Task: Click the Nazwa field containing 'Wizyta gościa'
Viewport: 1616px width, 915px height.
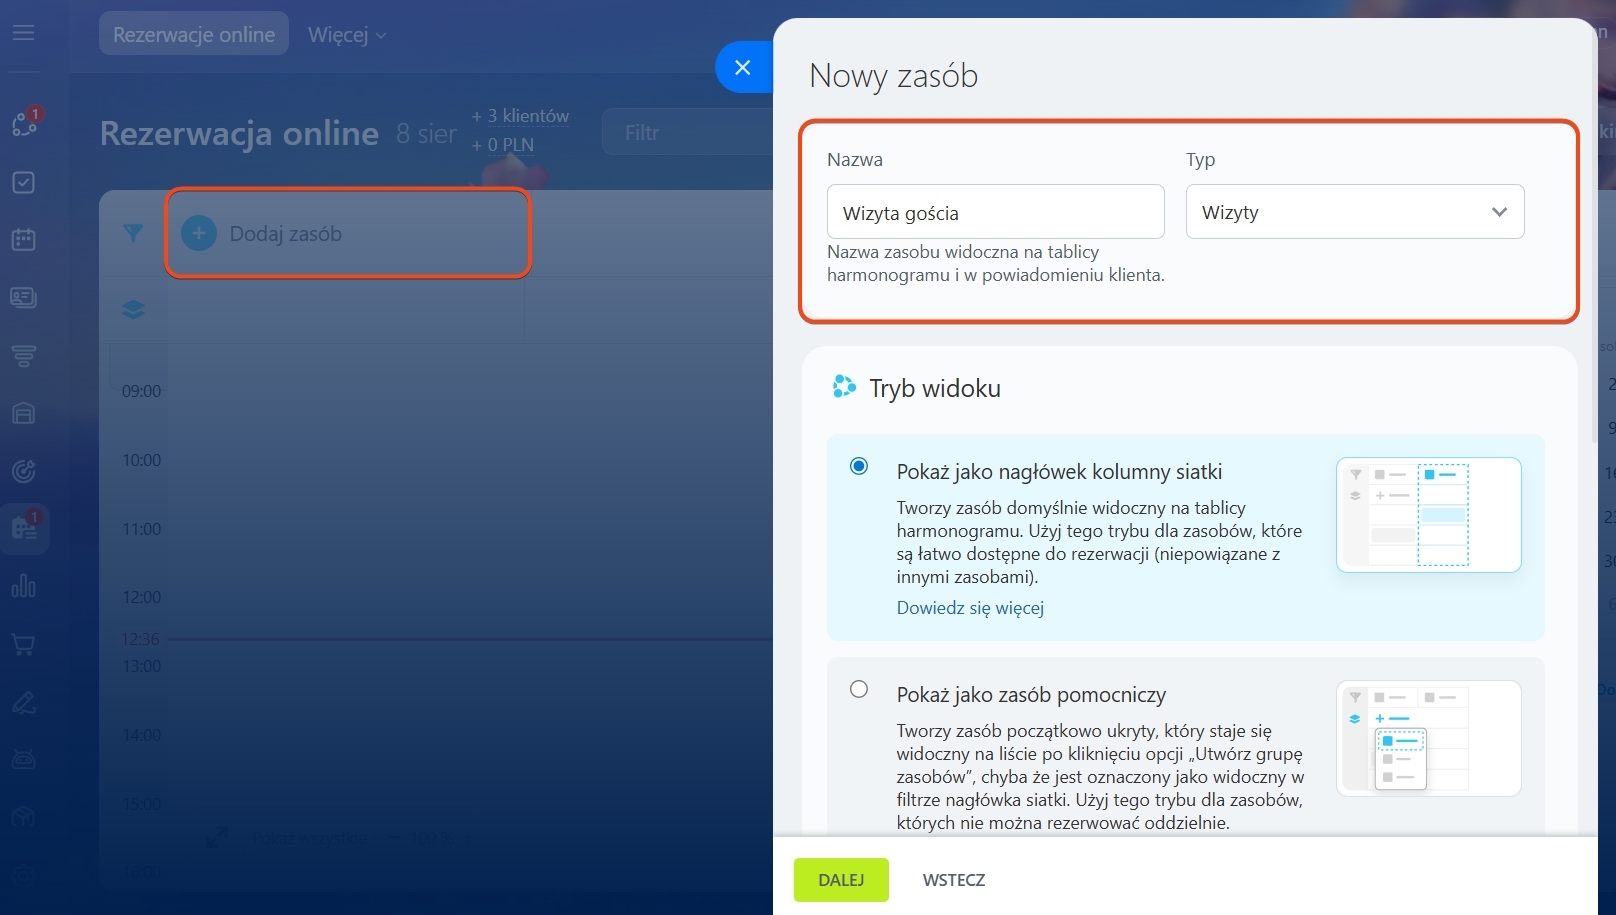Action: tap(996, 211)
